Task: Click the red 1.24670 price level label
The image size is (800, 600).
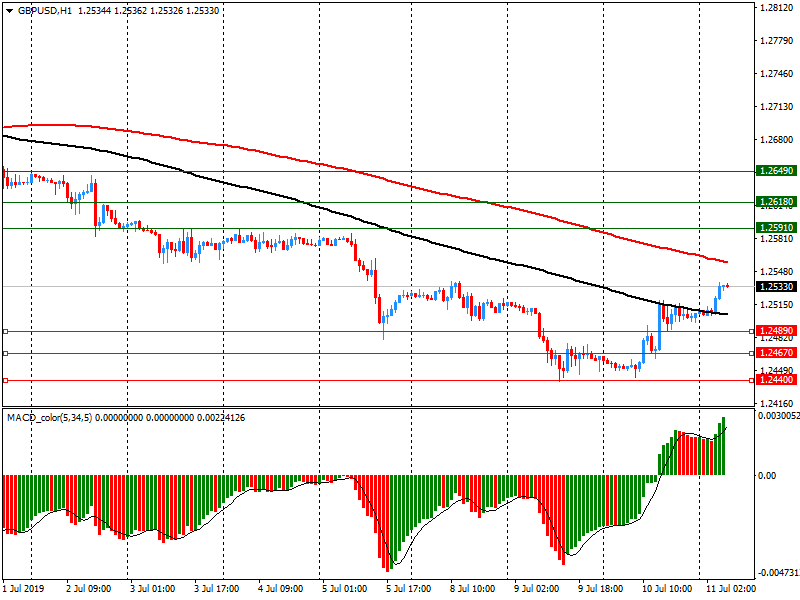Action: click(777, 353)
